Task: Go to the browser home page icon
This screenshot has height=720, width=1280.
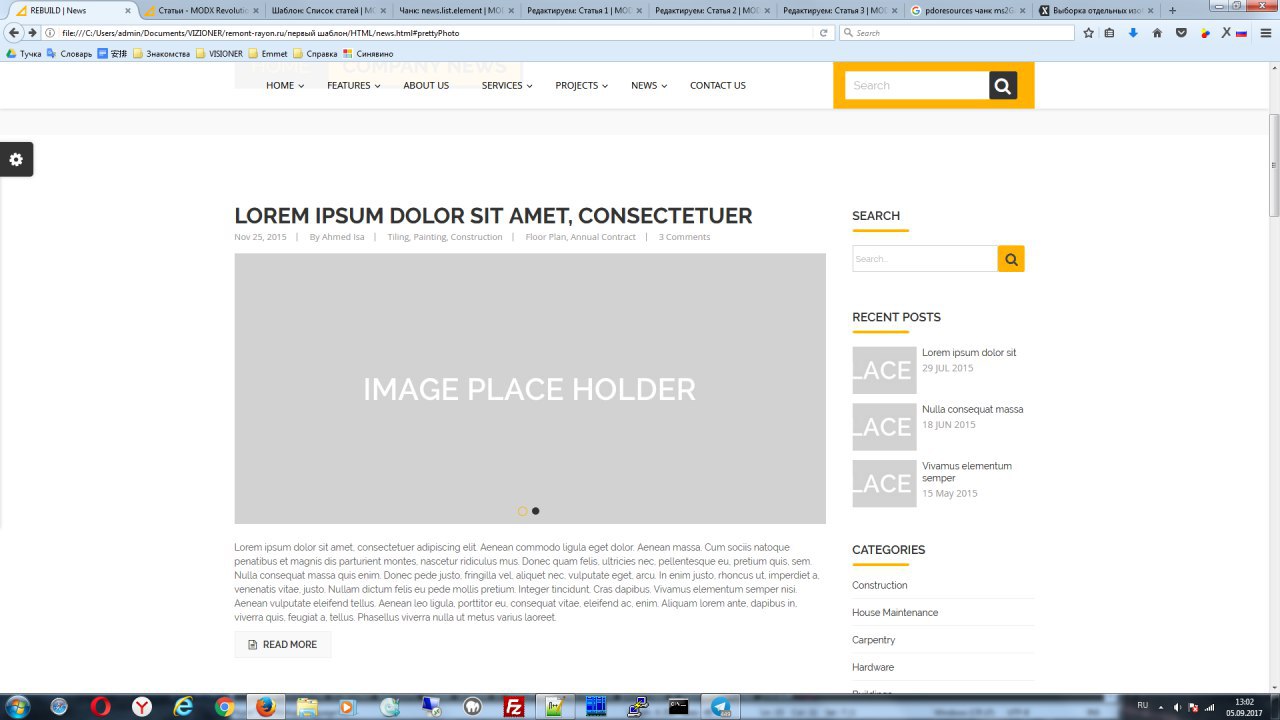Action: pos(1157,33)
